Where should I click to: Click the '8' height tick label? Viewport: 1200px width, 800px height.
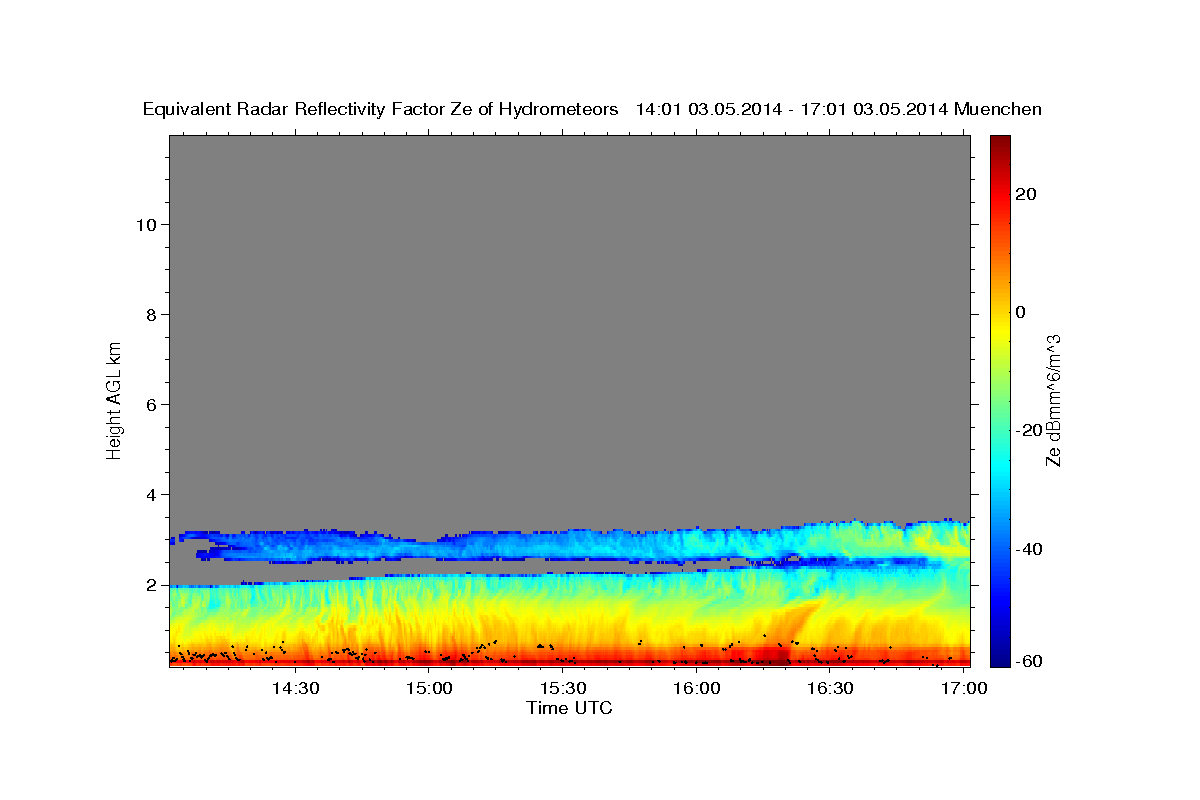pos(152,315)
